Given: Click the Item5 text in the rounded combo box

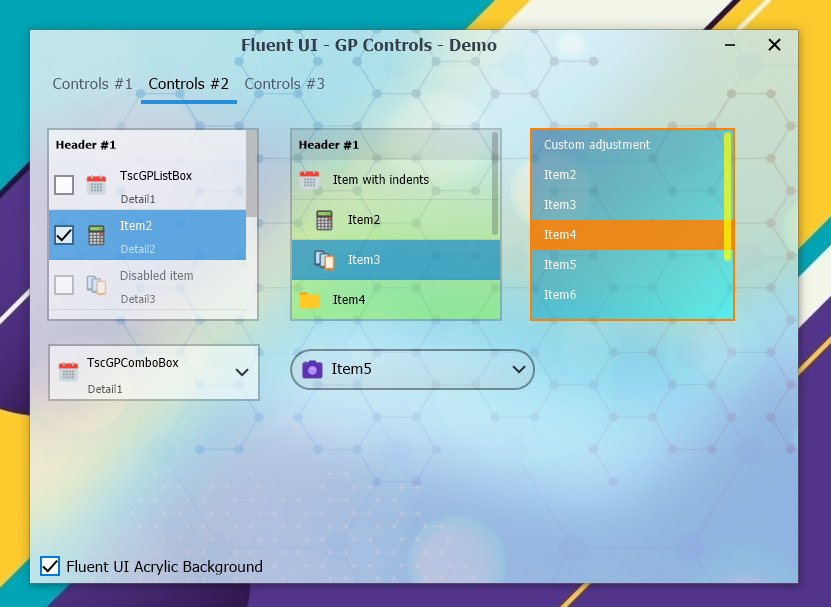Looking at the screenshot, I should tap(351, 369).
